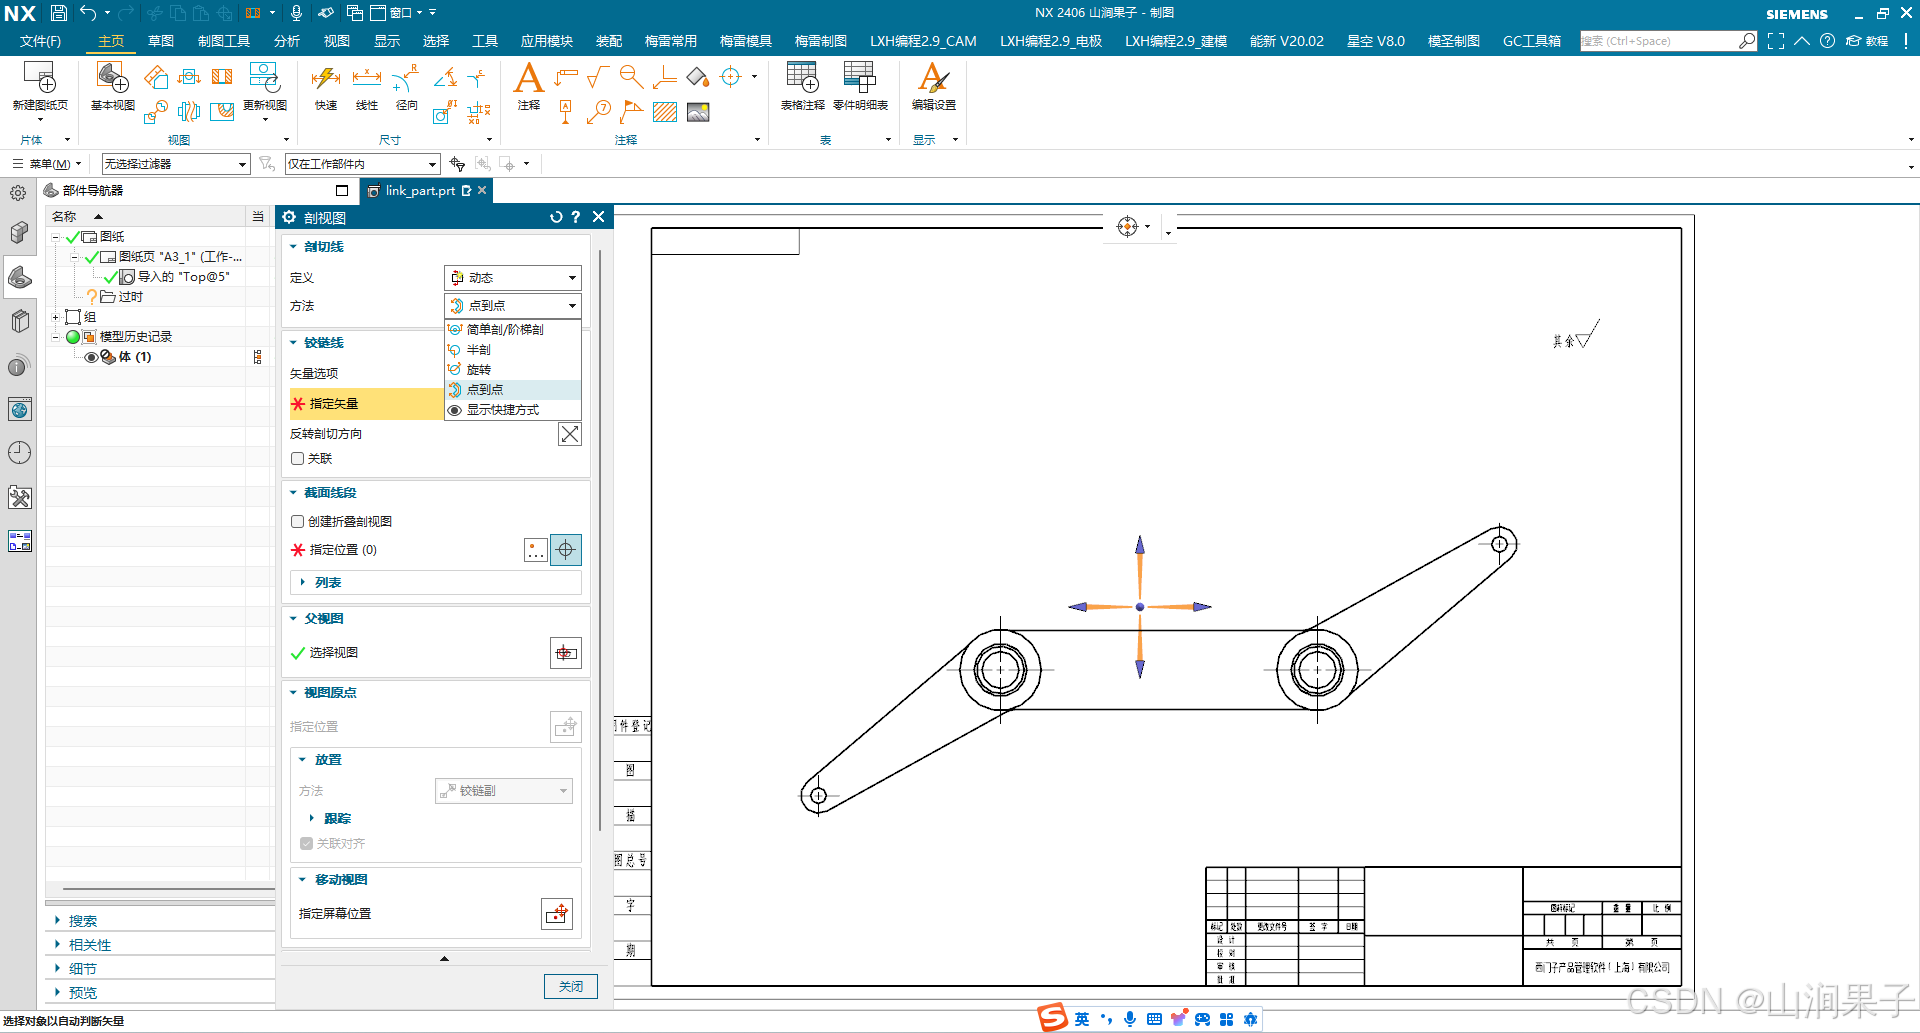
Task: Click the New Sheet (新建图纸页) icon
Action: click(40, 79)
